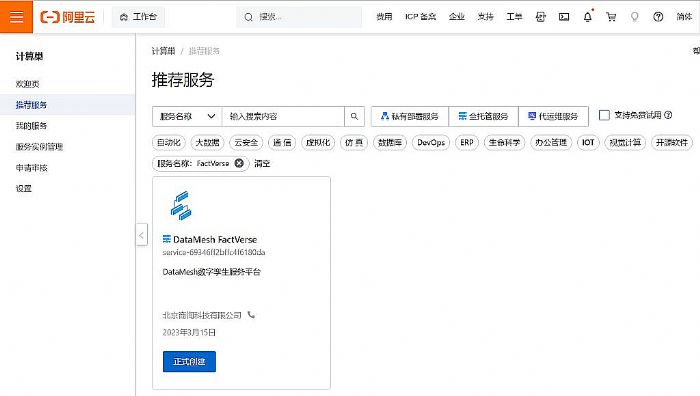
Task: Open the 工单 ticket menu
Action: (514, 17)
